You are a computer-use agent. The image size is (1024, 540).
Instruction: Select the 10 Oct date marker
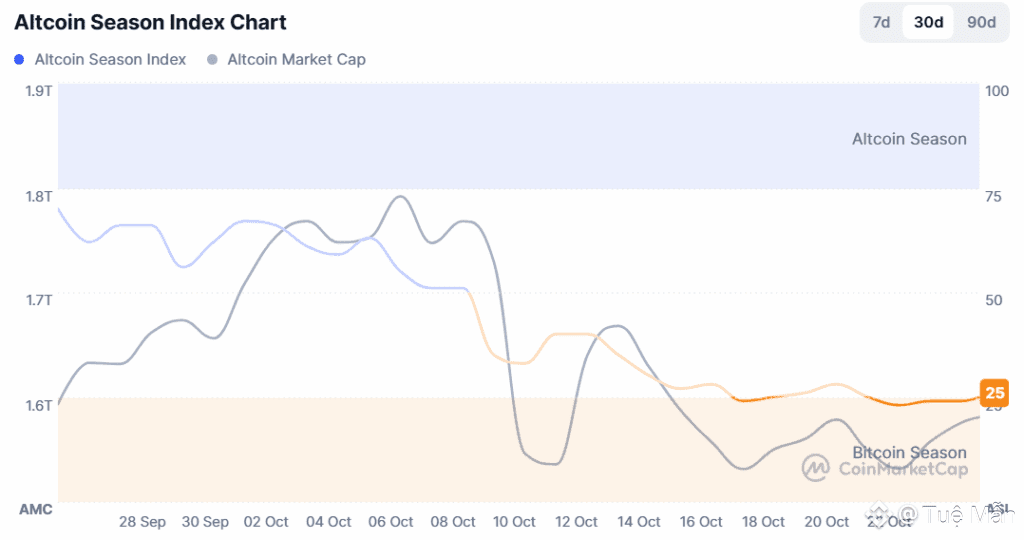[514, 522]
